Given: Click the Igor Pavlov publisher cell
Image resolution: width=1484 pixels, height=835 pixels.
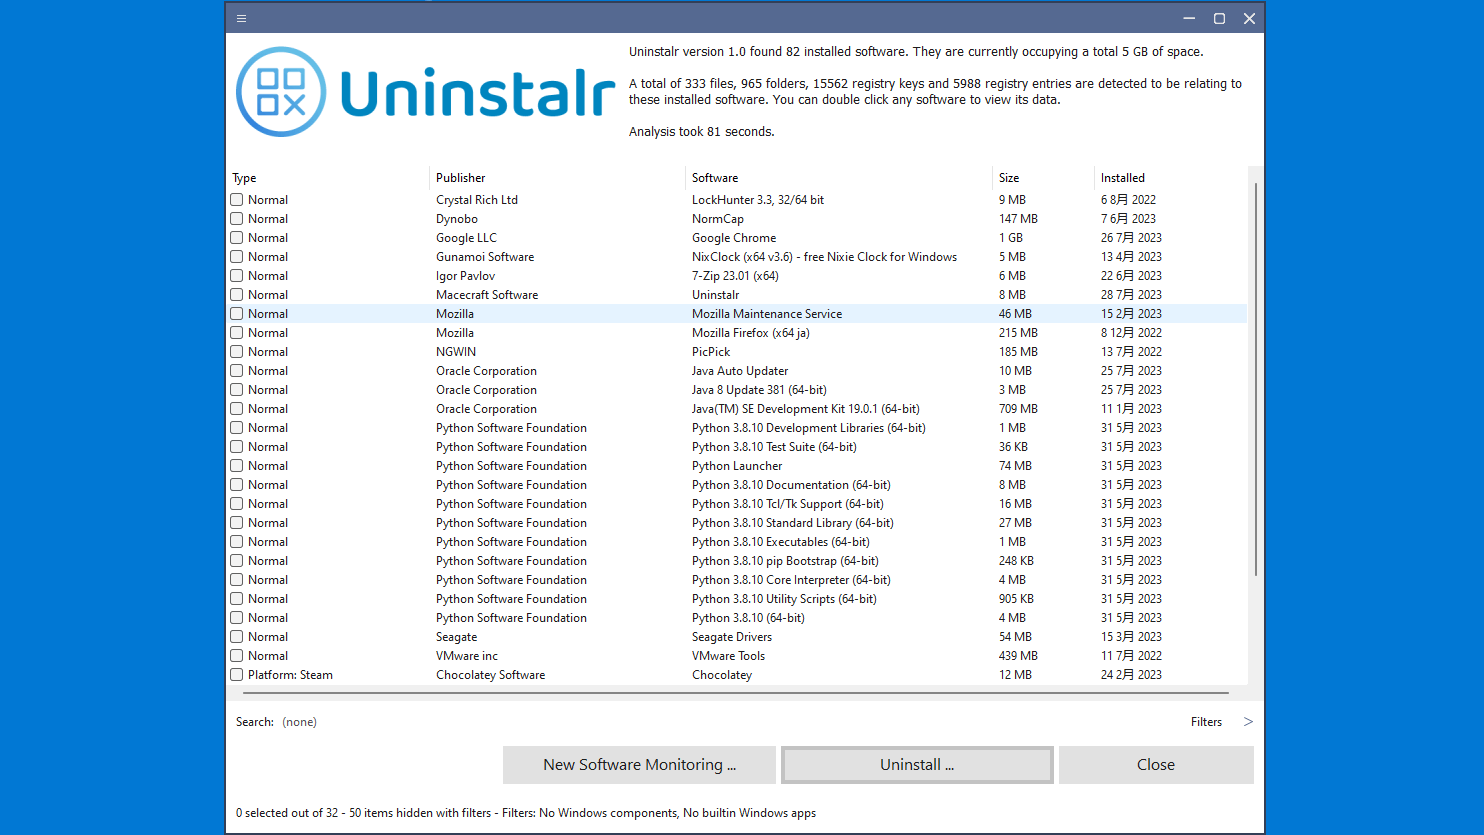Looking at the screenshot, I should [x=465, y=276].
